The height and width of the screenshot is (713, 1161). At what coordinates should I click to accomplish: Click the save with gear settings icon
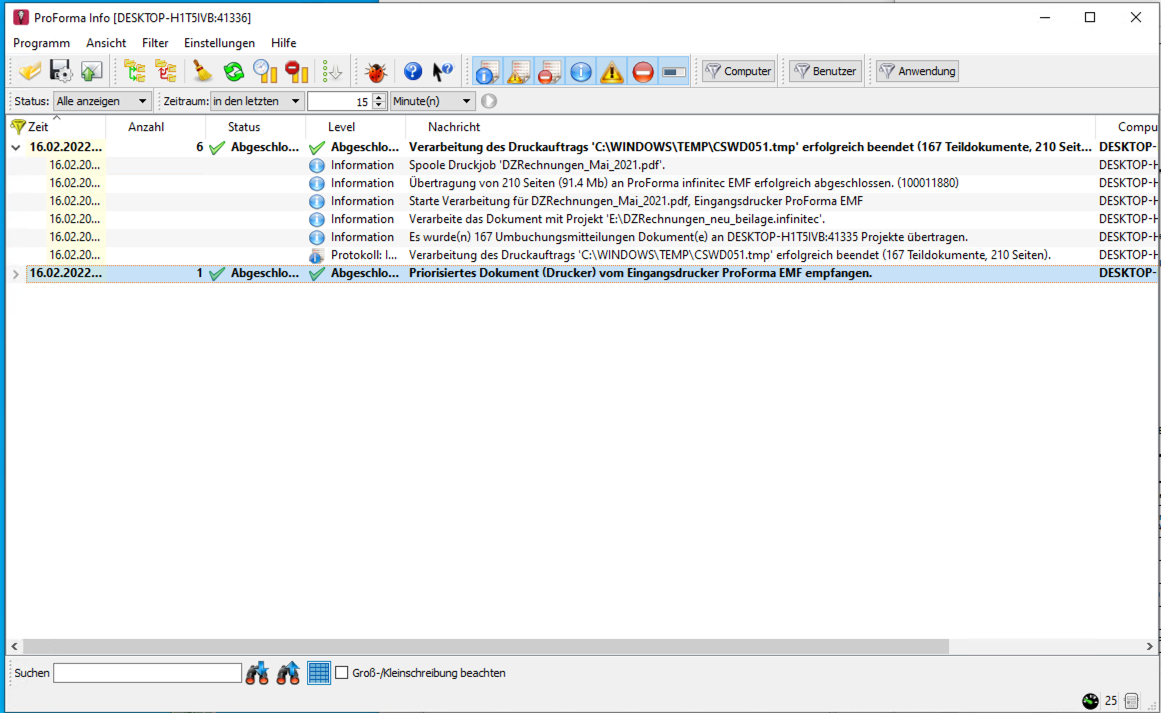point(61,71)
